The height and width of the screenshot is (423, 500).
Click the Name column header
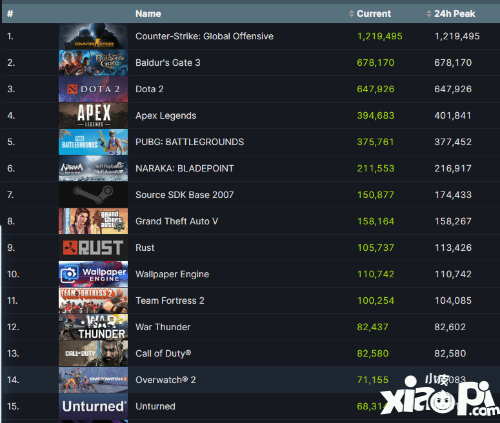[x=148, y=14]
